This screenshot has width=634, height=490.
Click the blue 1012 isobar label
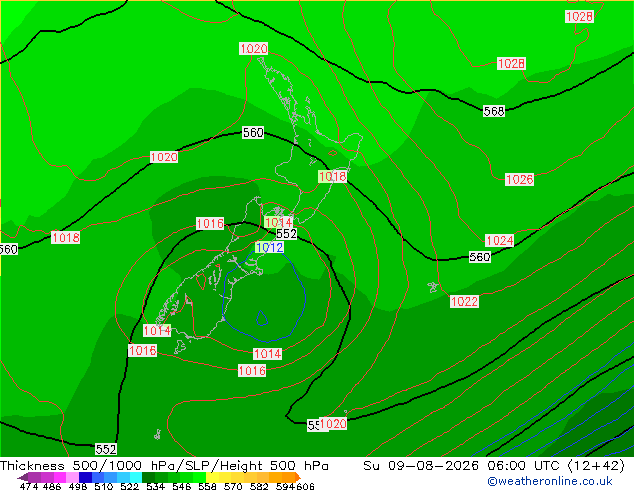(x=269, y=247)
